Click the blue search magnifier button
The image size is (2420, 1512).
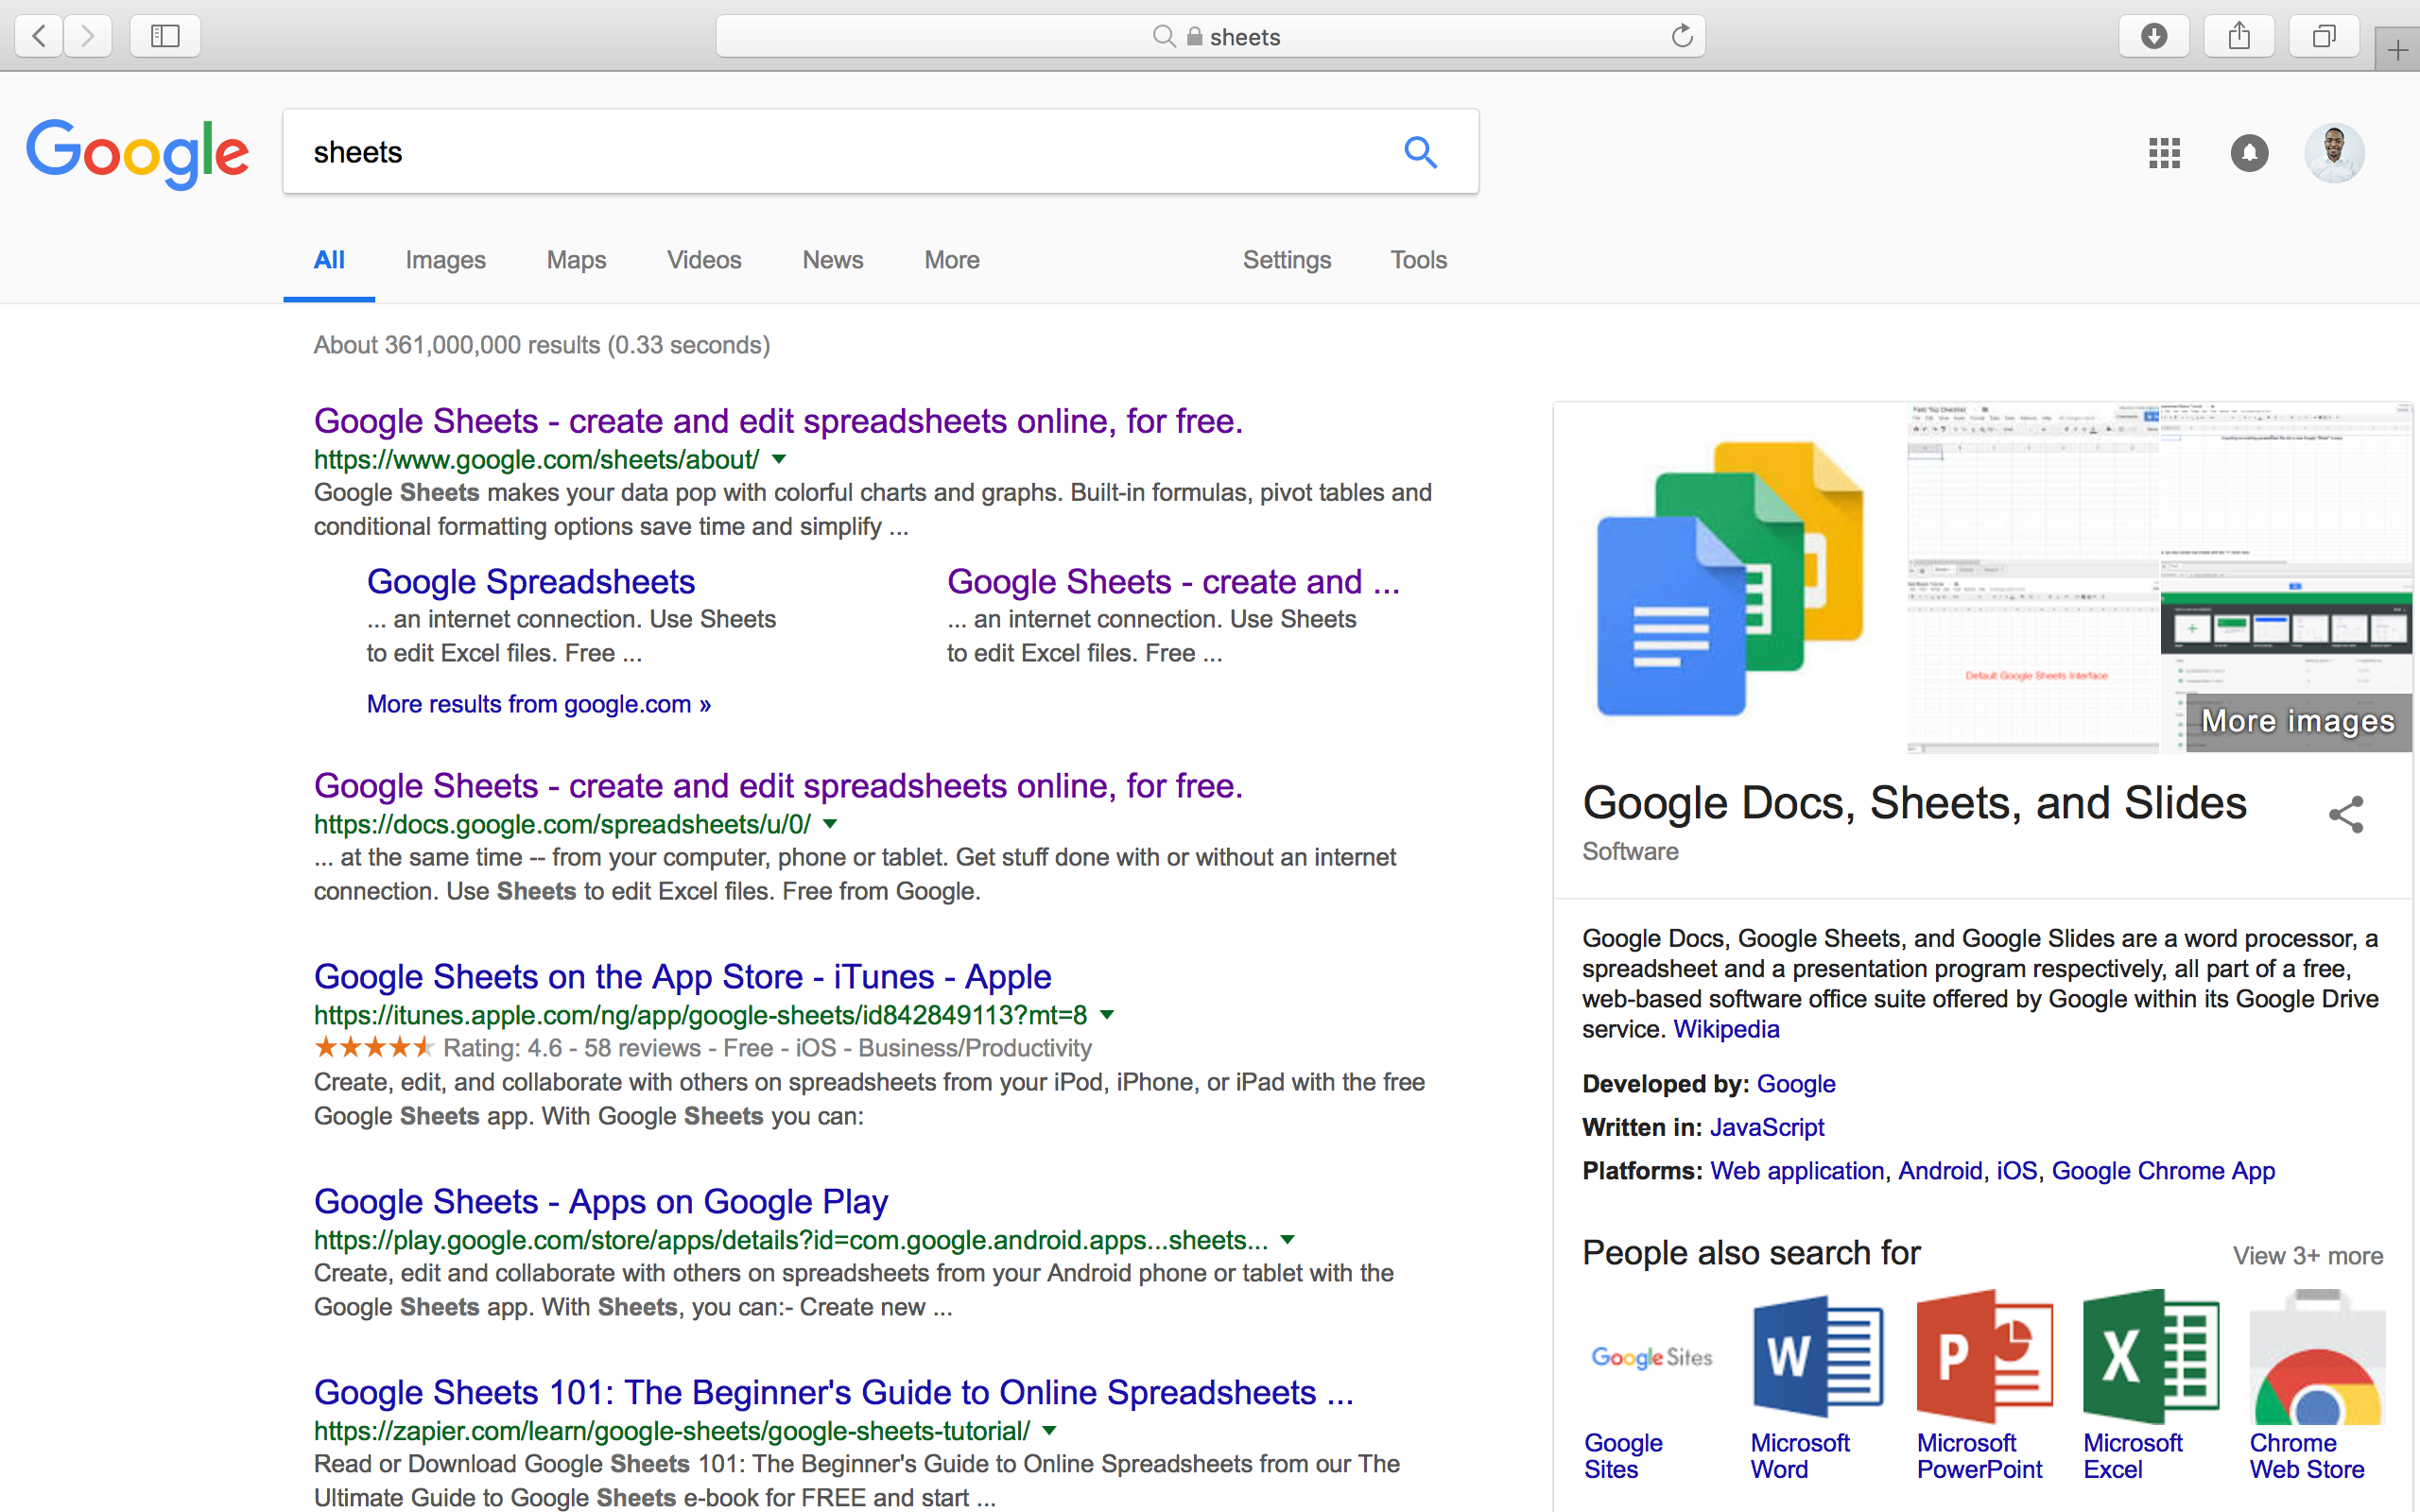click(x=1420, y=152)
